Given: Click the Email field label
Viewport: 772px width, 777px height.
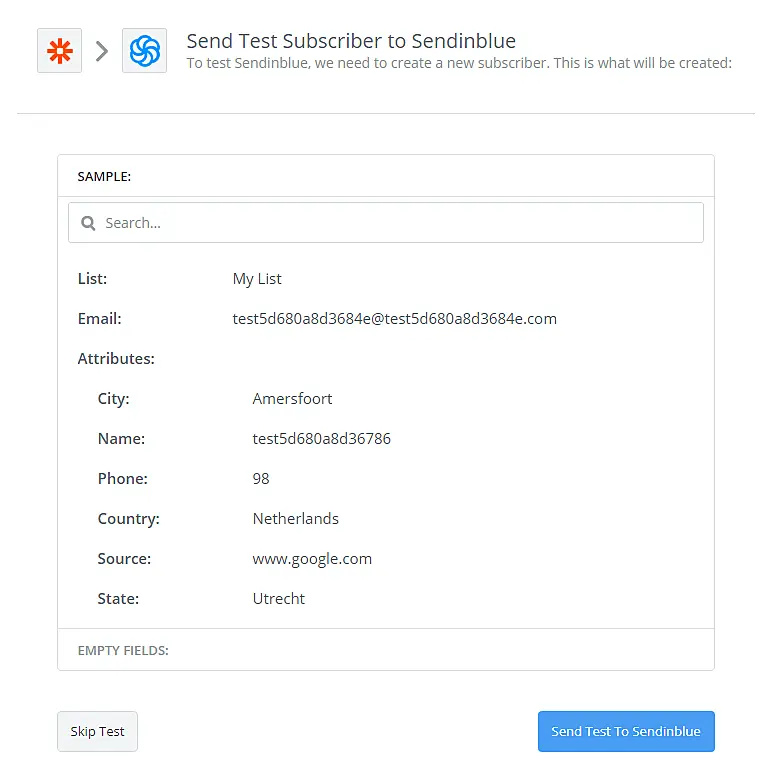Looking at the screenshot, I should (99, 319).
